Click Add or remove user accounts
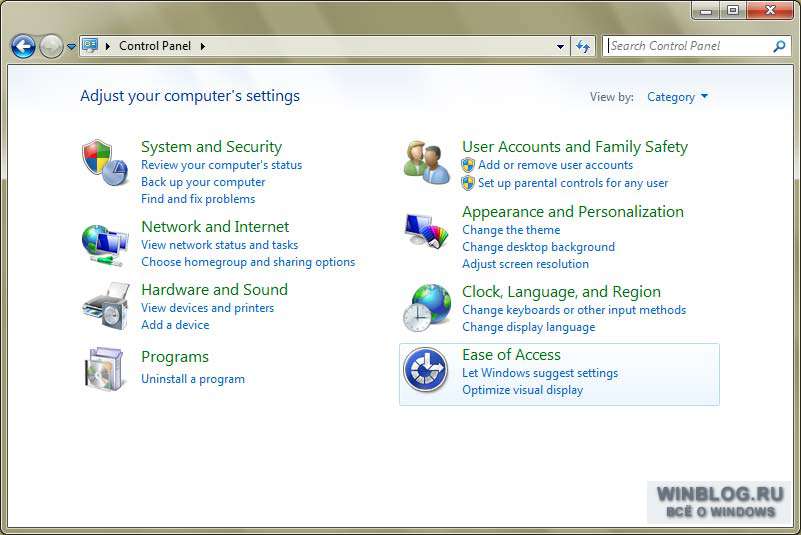801x535 pixels. pyautogui.click(x=555, y=165)
